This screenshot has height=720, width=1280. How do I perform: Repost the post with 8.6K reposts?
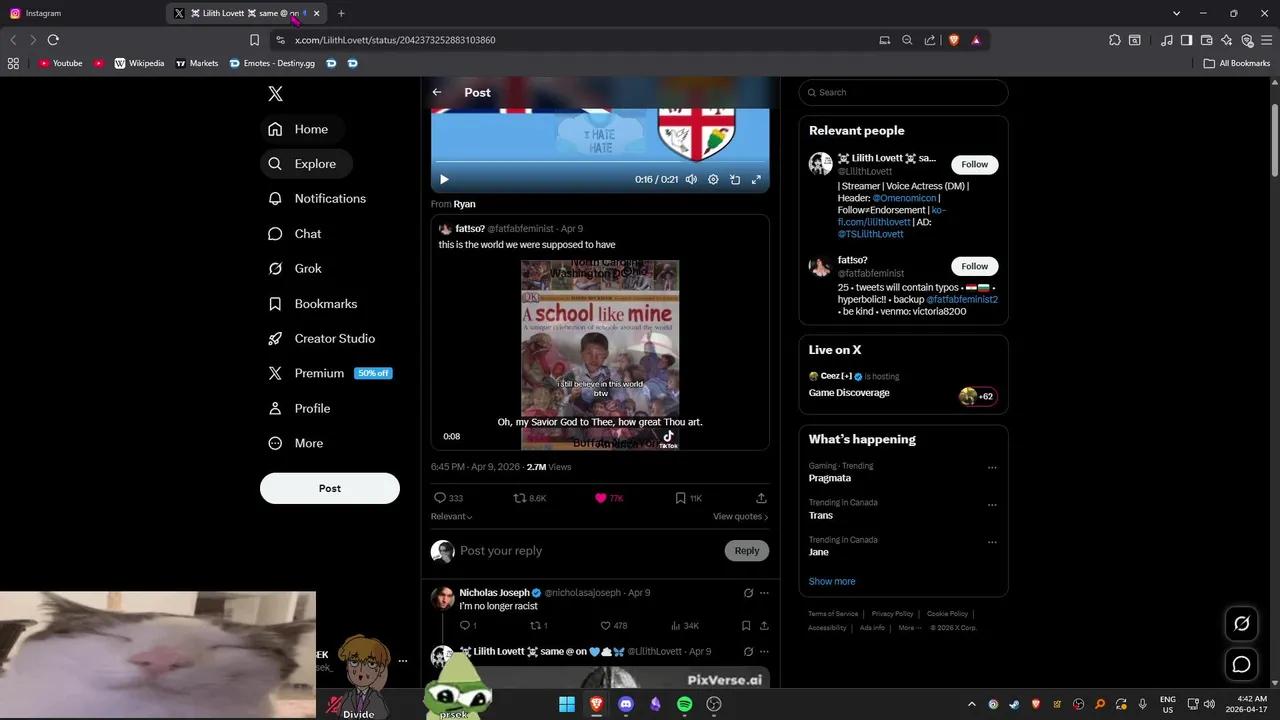click(x=519, y=498)
